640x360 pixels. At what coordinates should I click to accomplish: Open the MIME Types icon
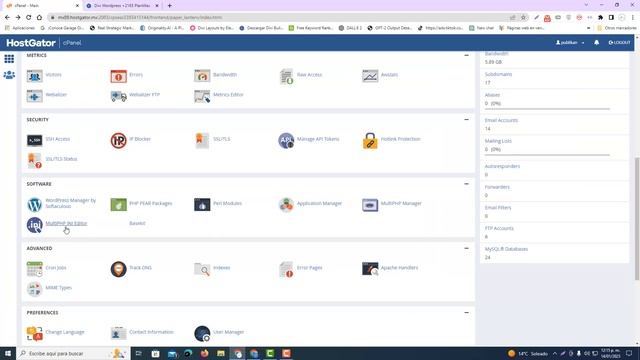35,289
